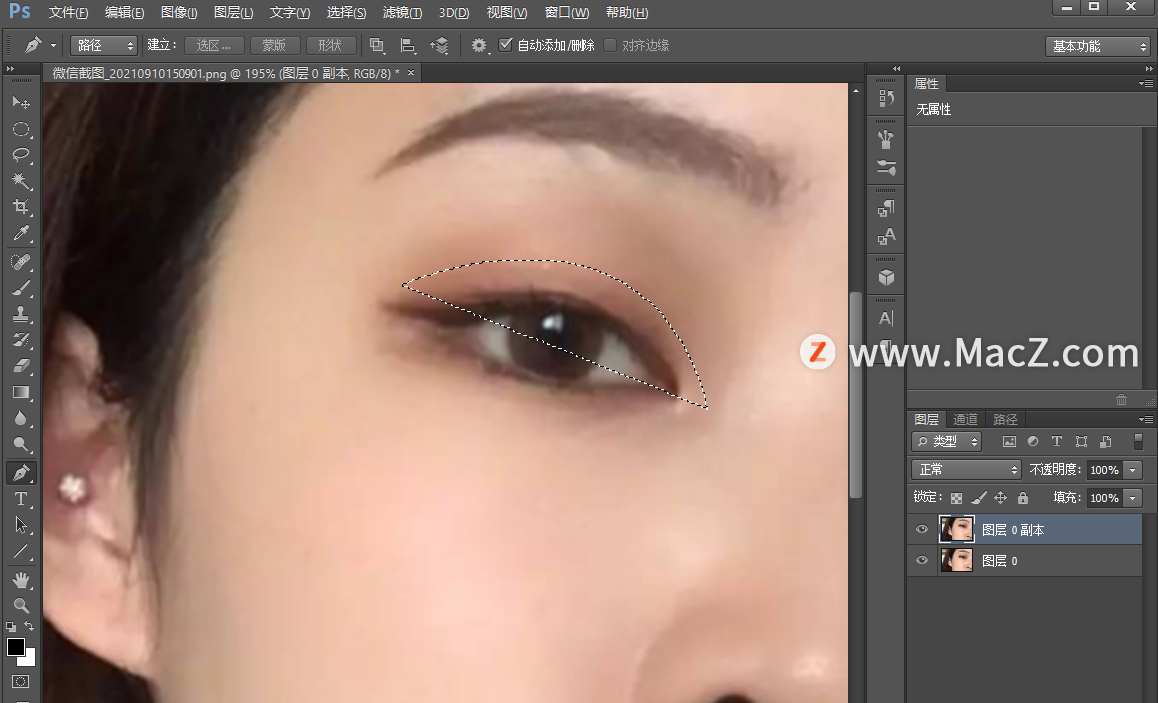The width and height of the screenshot is (1158, 703).
Task: Select the Pen tool in toolbox
Action: pyautogui.click(x=21, y=473)
